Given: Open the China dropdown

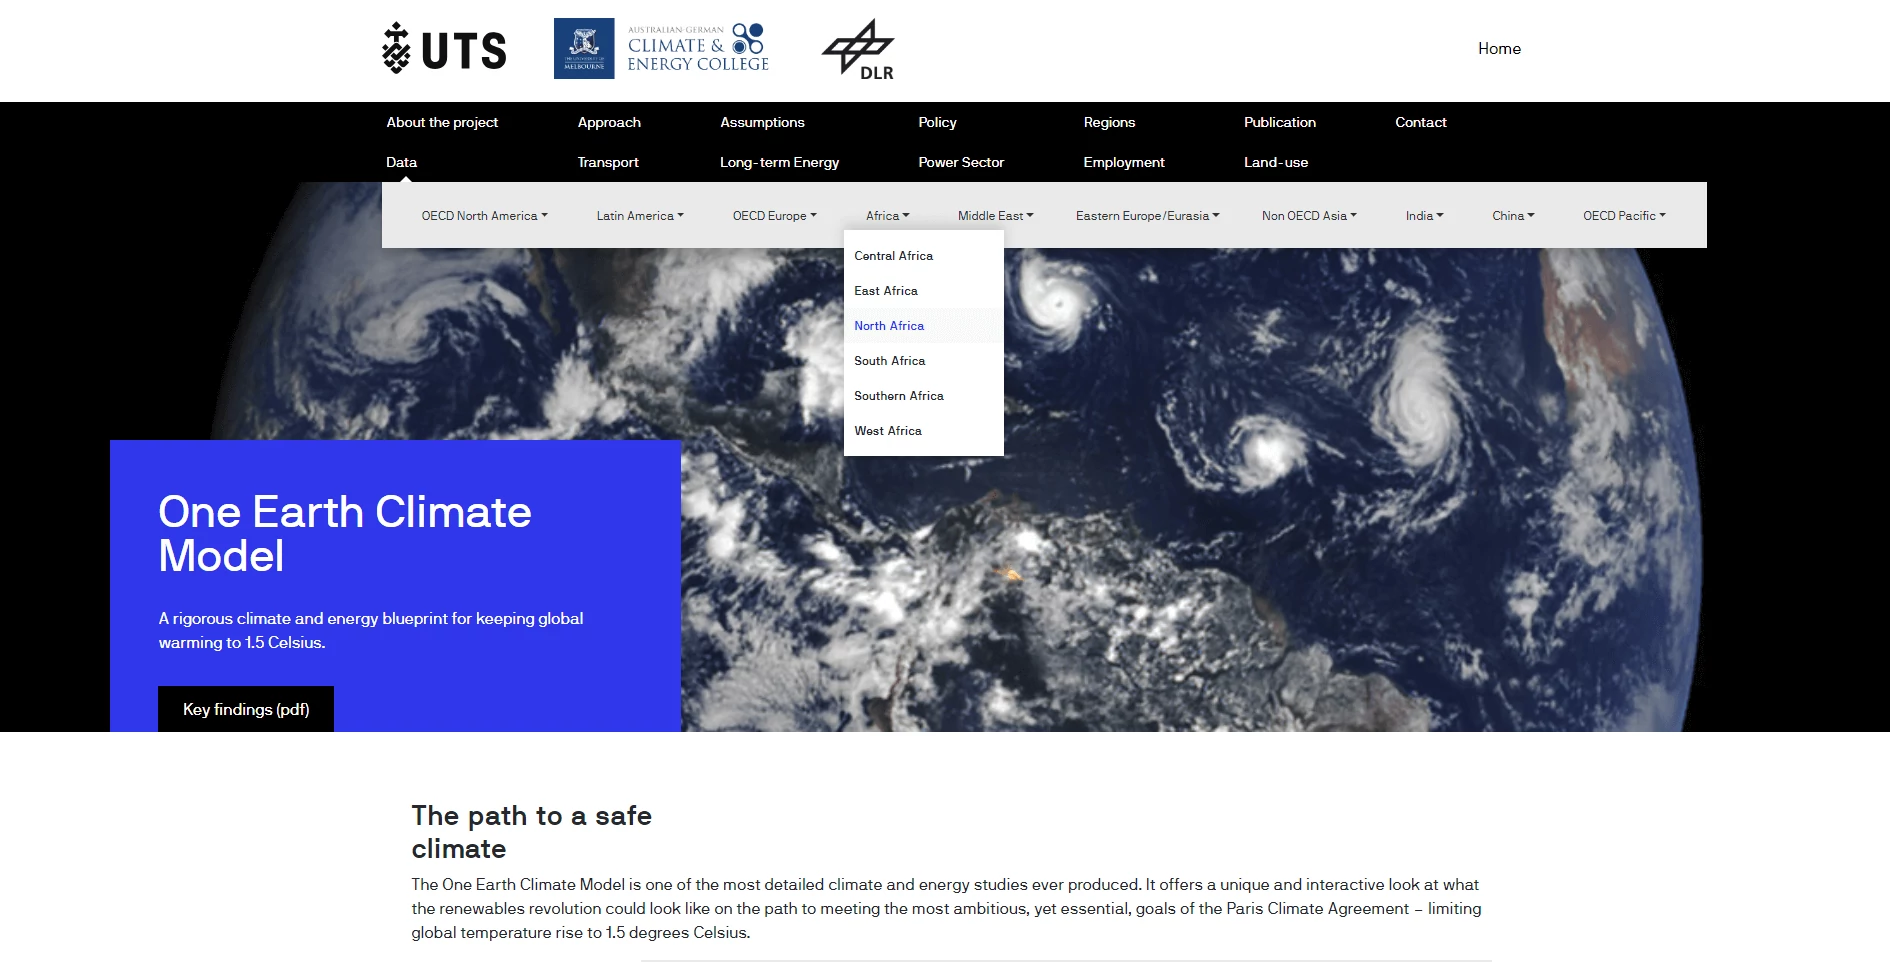Looking at the screenshot, I should click(x=1512, y=215).
